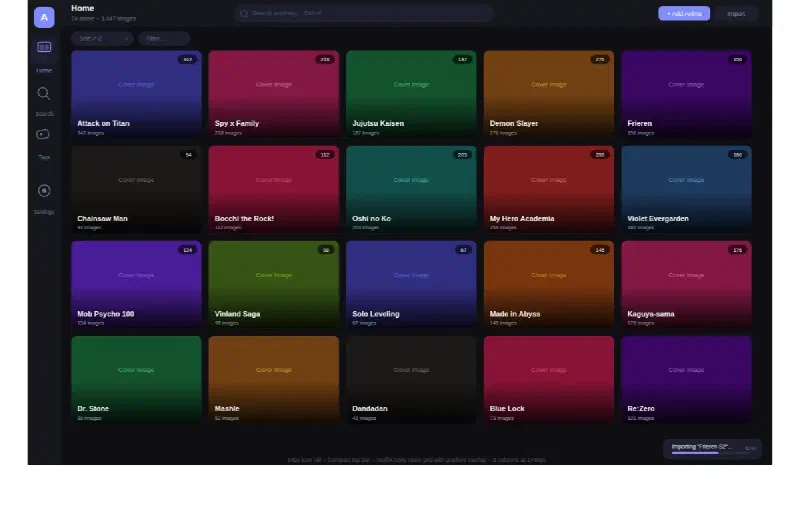Image resolution: width=800 pixels, height=523 pixels.
Task: Click the count badge on Oshi no Ko
Action: click(462, 155)
